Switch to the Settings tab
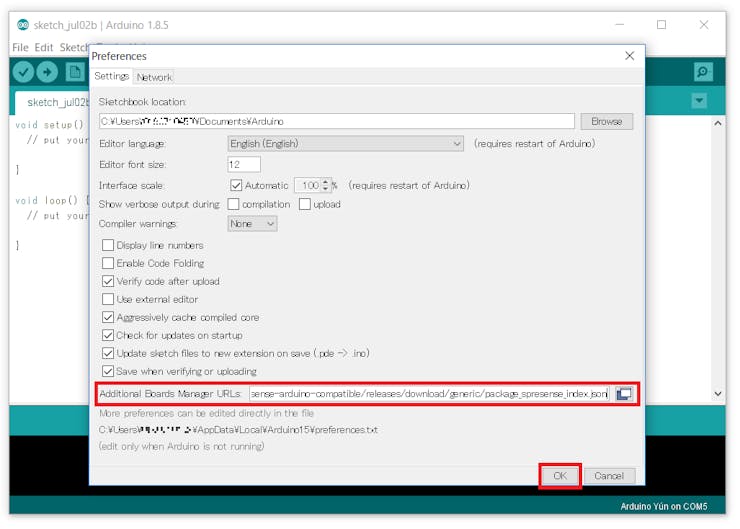 click(111, 76)
